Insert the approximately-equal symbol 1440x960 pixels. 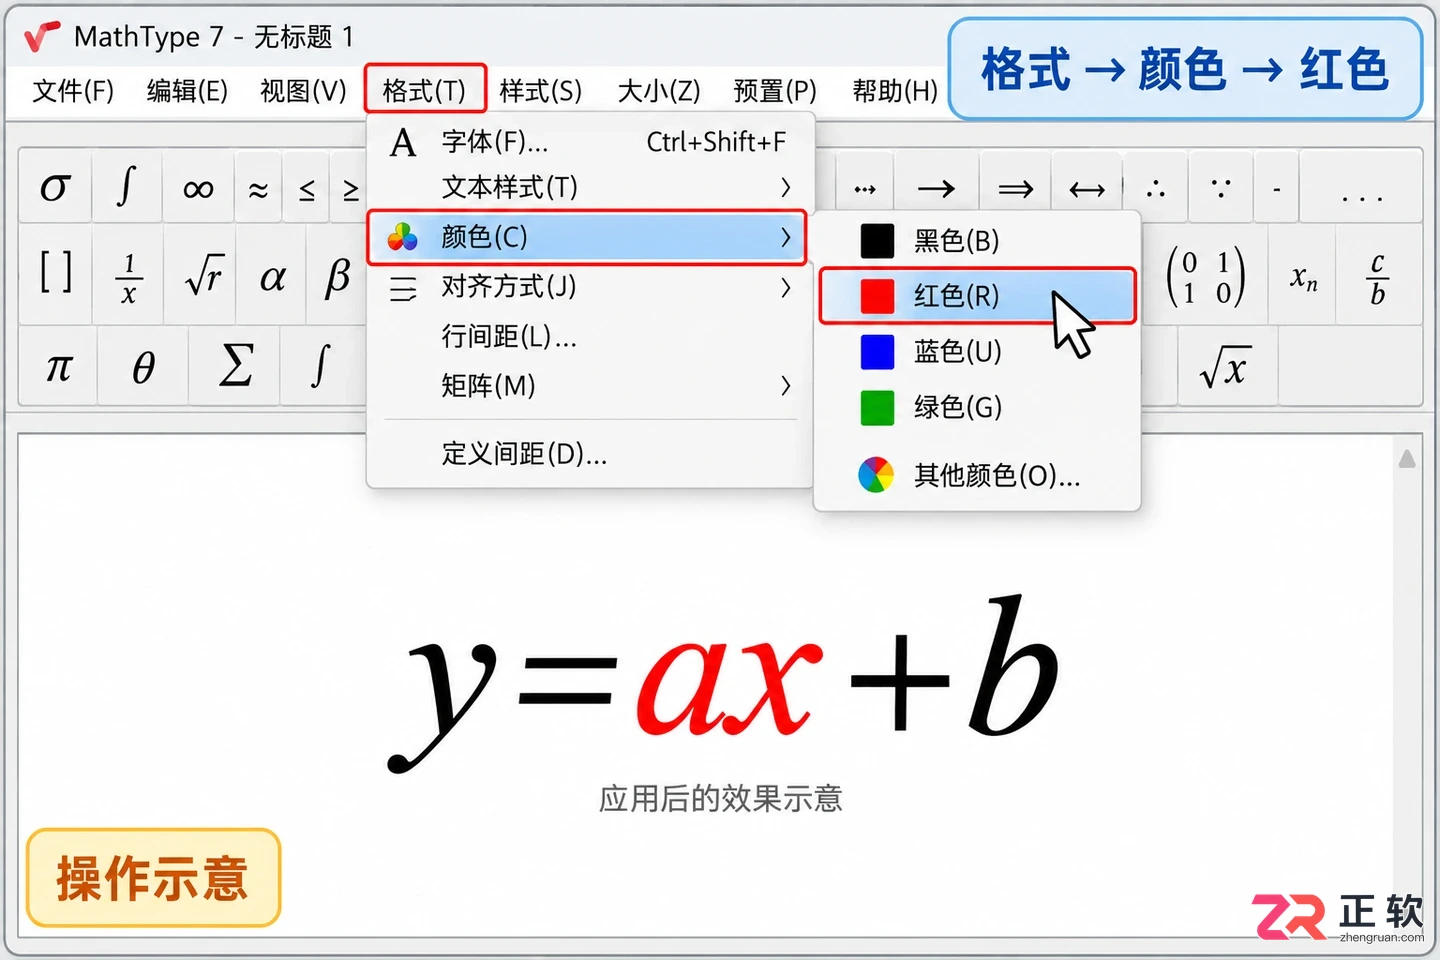click(258, 187)
